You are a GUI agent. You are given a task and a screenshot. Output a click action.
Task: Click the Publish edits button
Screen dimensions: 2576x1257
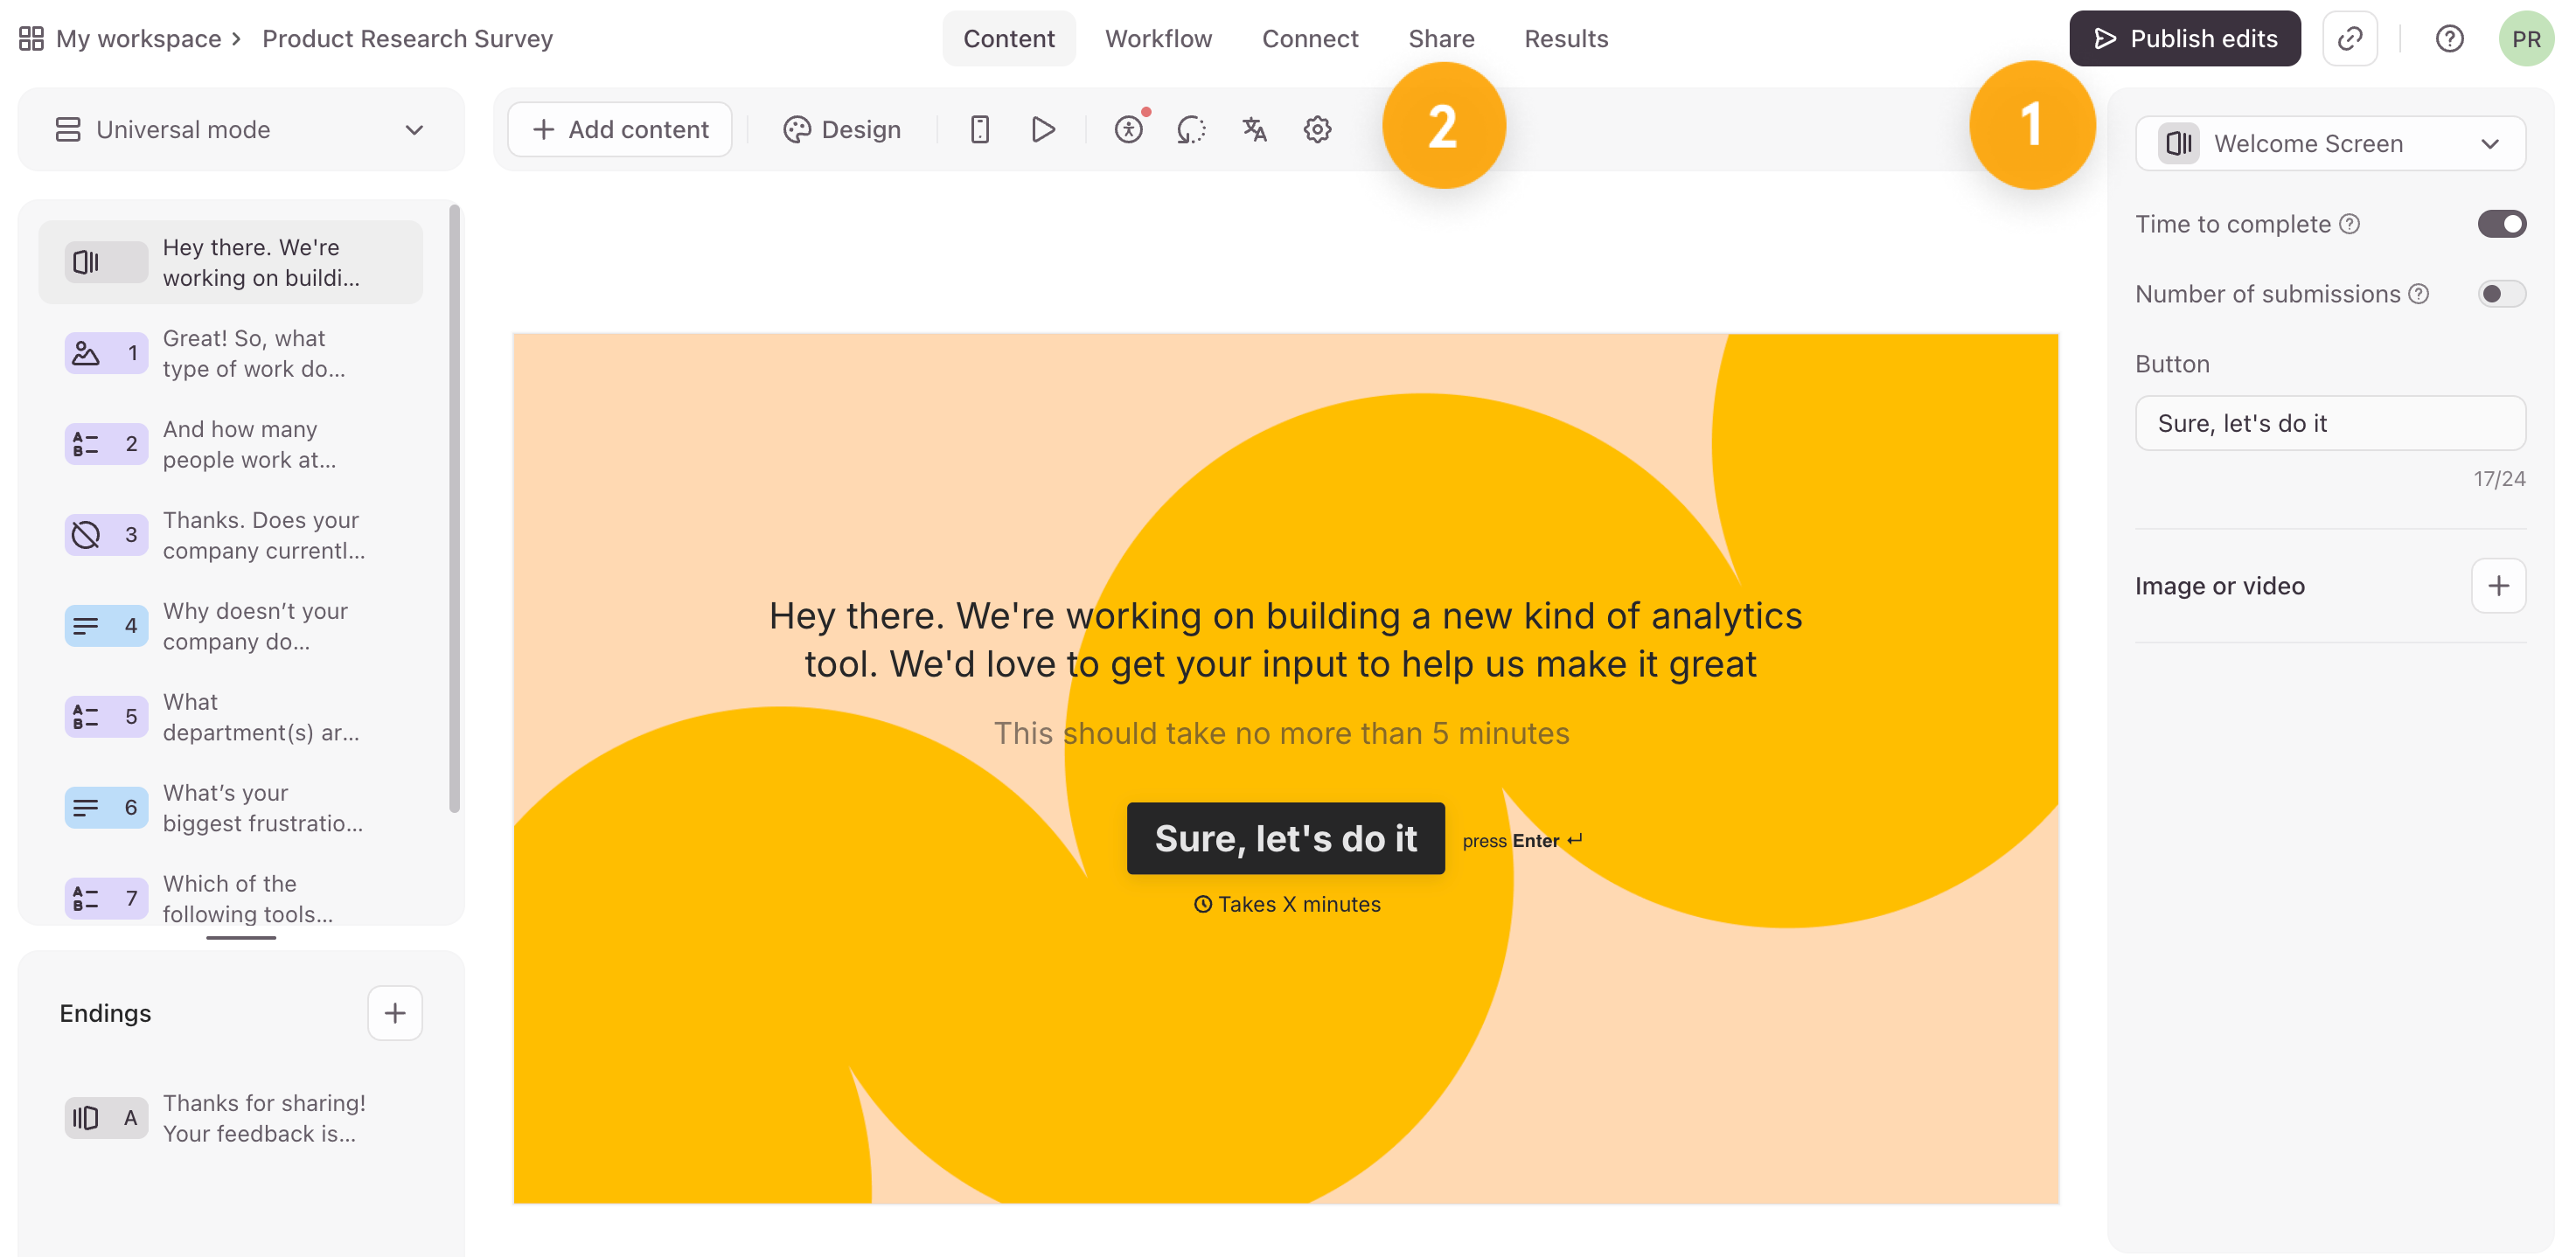2184,39
